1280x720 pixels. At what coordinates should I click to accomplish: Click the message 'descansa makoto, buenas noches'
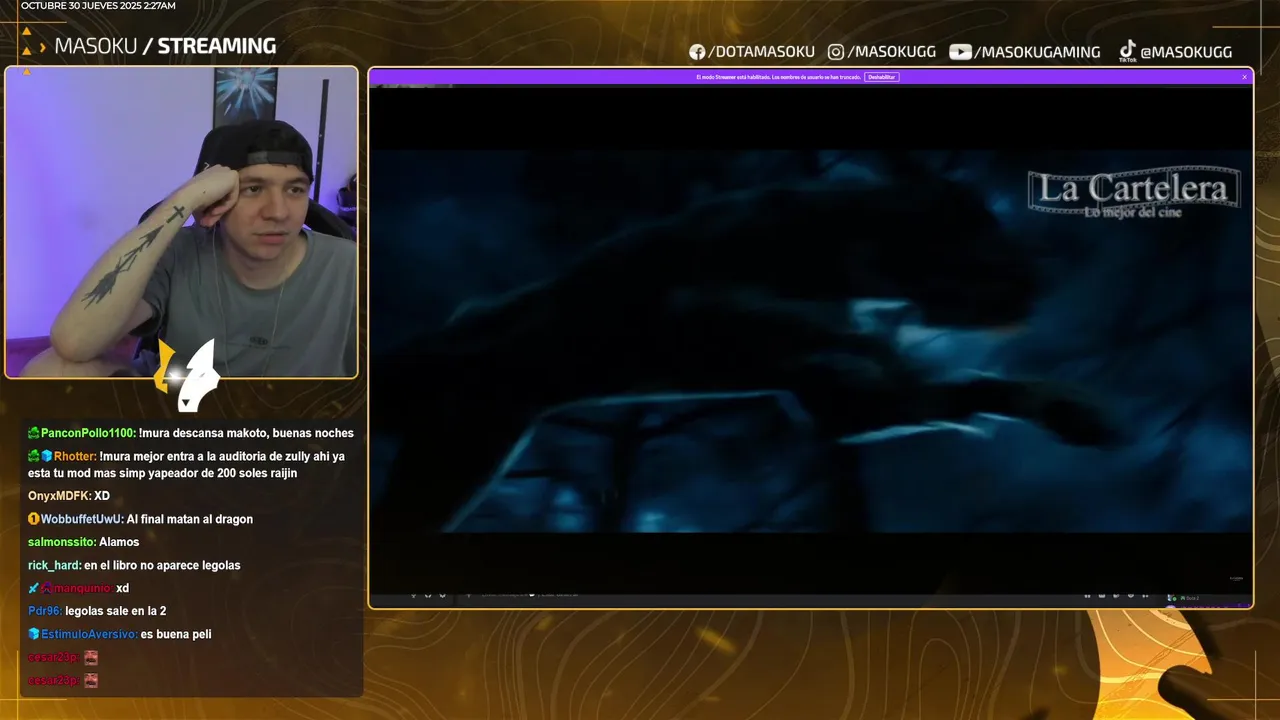[x=264, y=433]
